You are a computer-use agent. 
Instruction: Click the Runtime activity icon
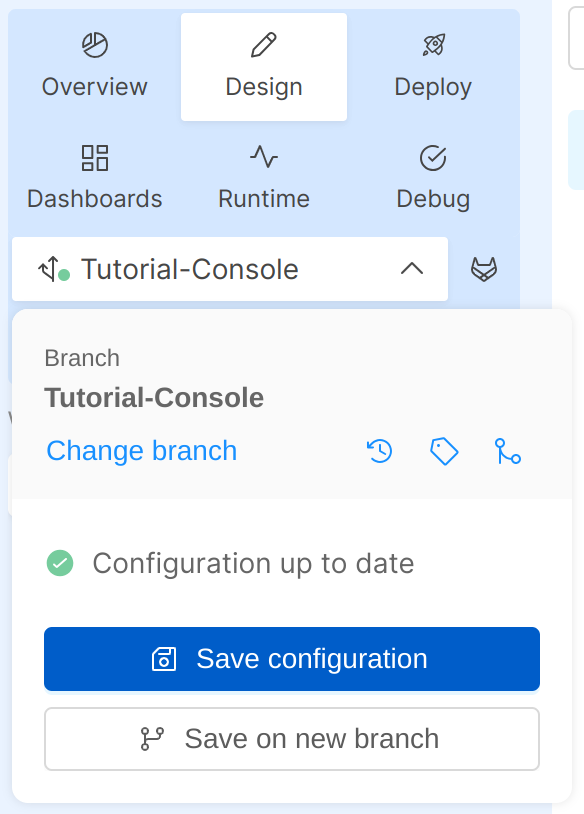pos(263,157)
